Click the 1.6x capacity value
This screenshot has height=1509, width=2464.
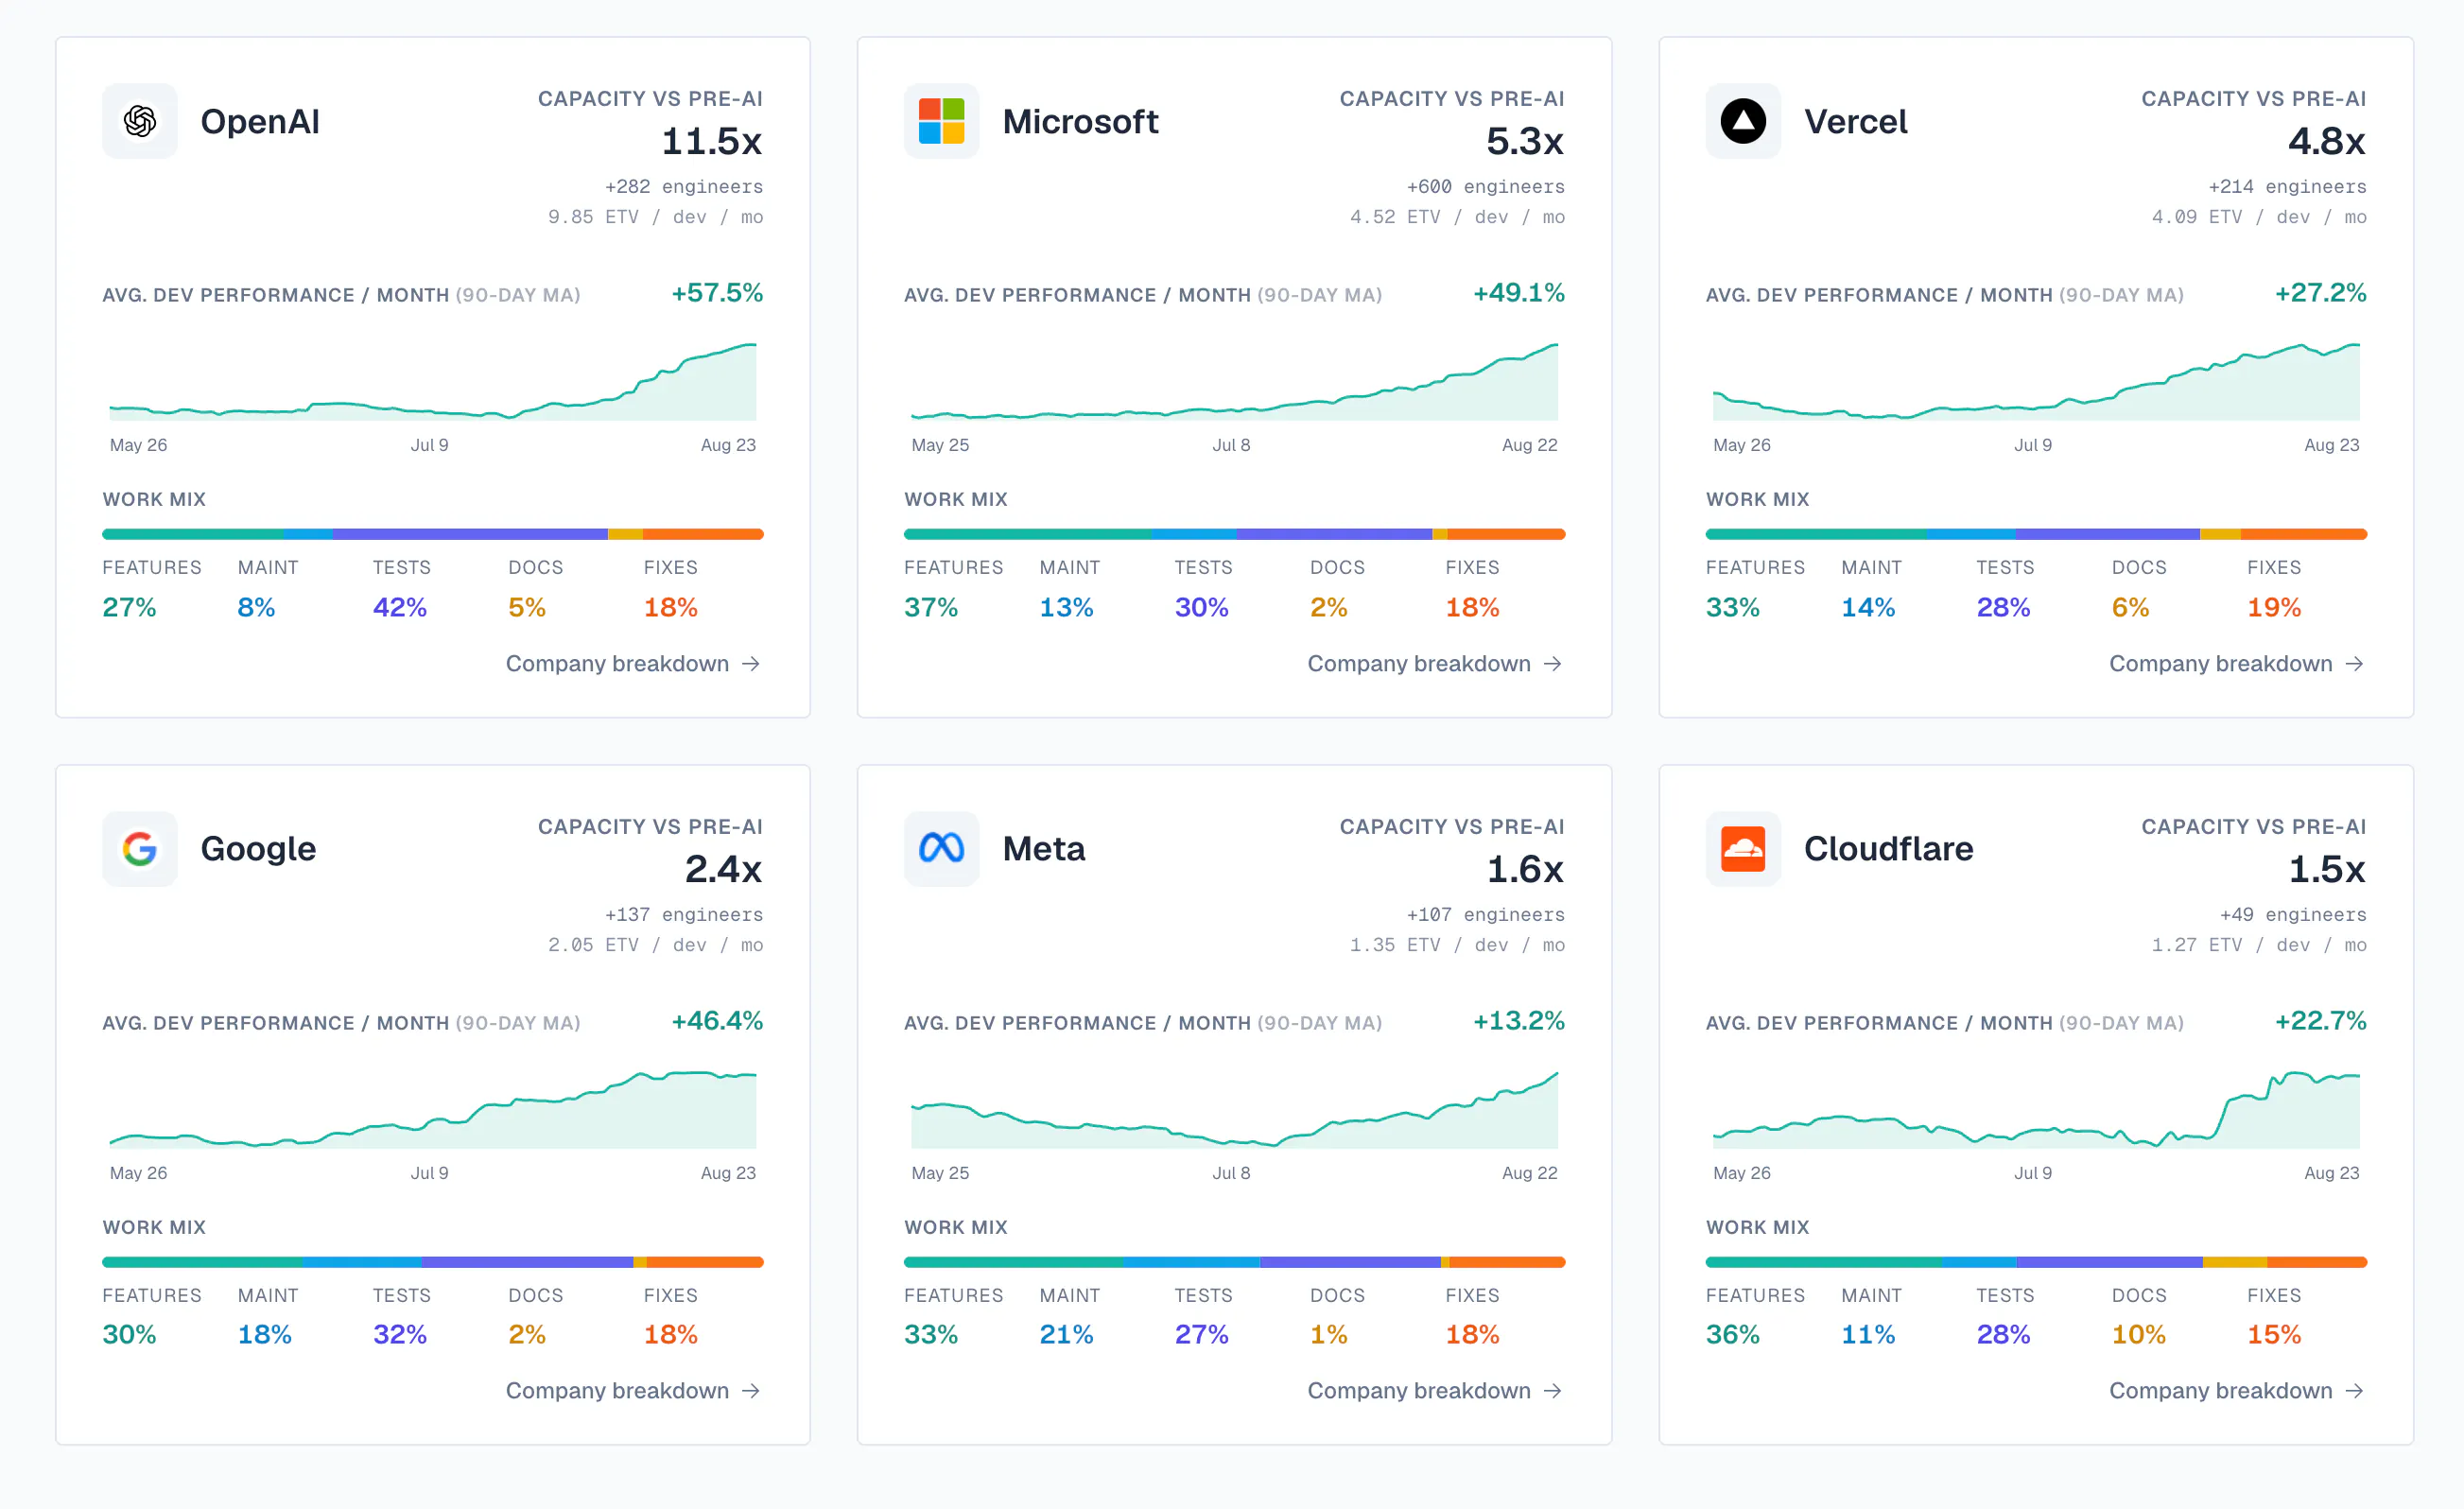tap(1525, 869)
